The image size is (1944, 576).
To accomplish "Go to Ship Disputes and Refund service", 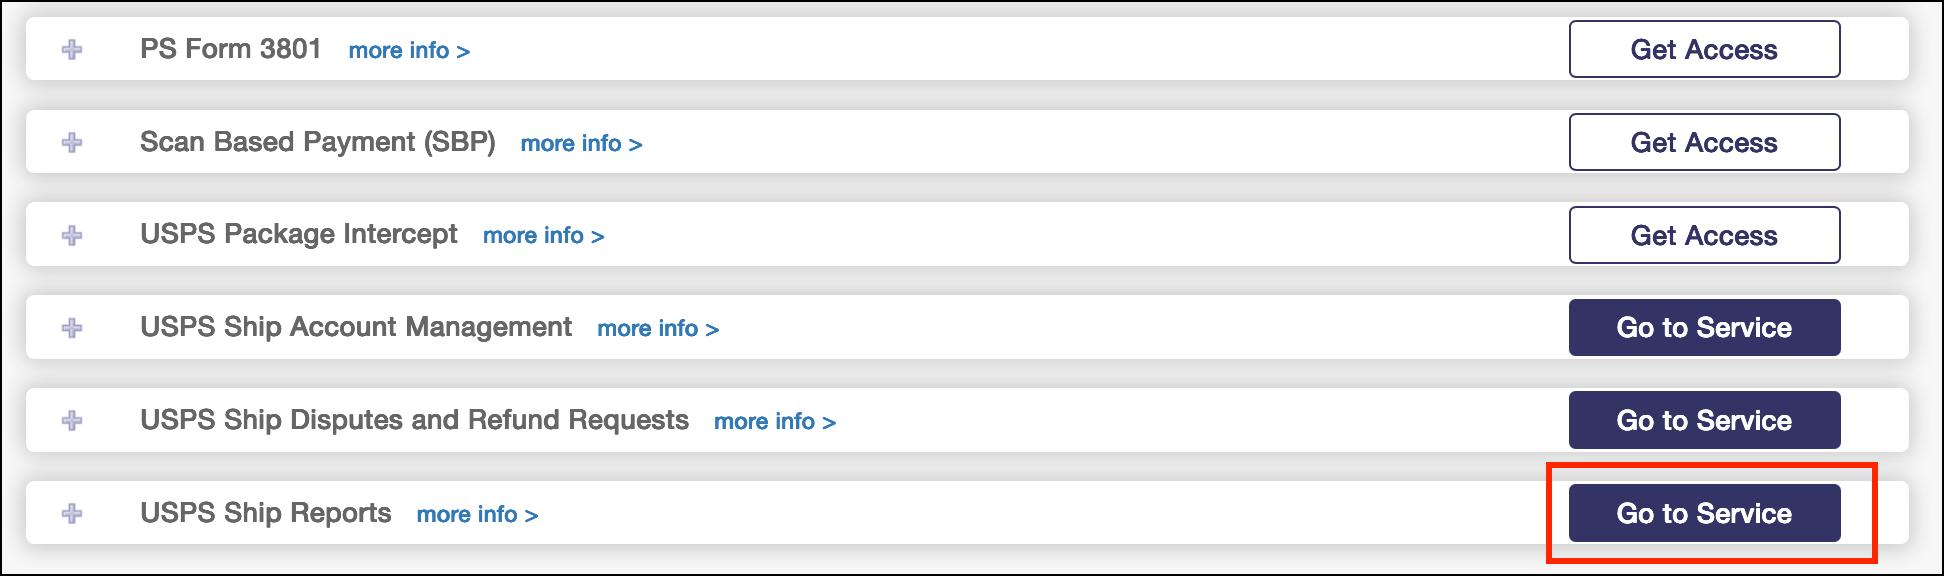I will point(1704,420).
